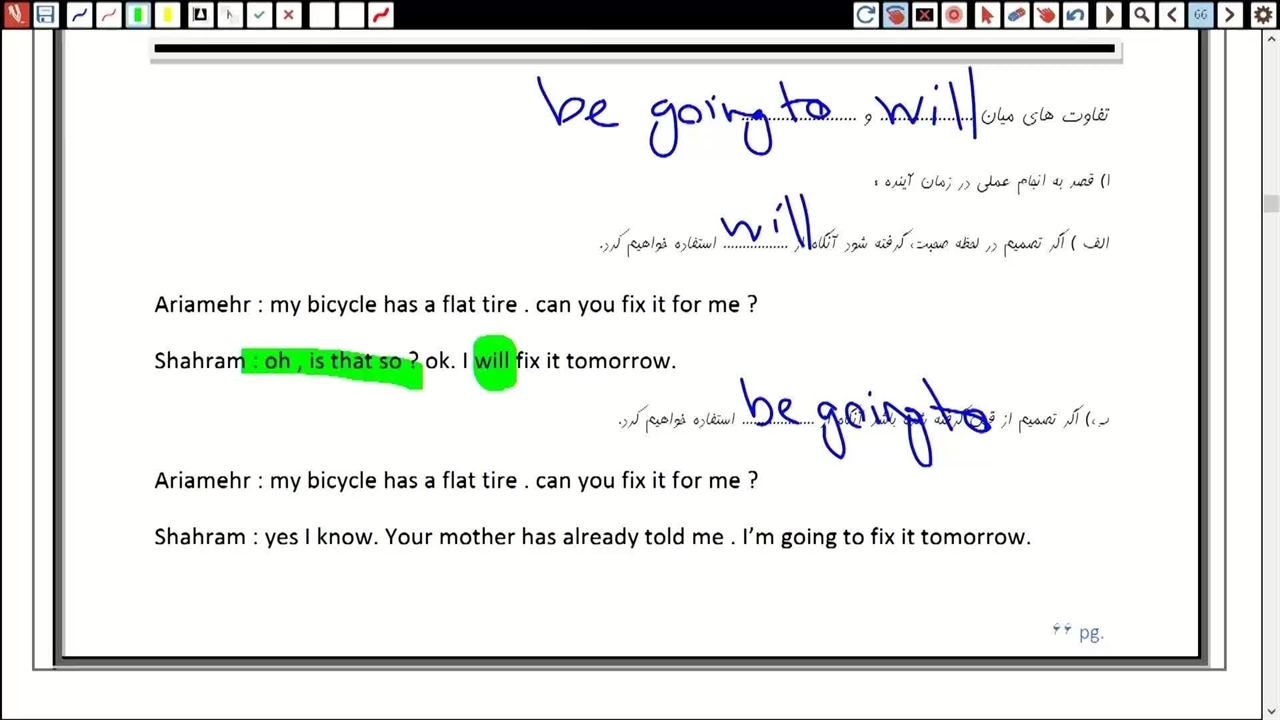Viewport: 1280px width, 720px height.
Task: Select the thin red pen tool
Action: click(x=108, y=15)
